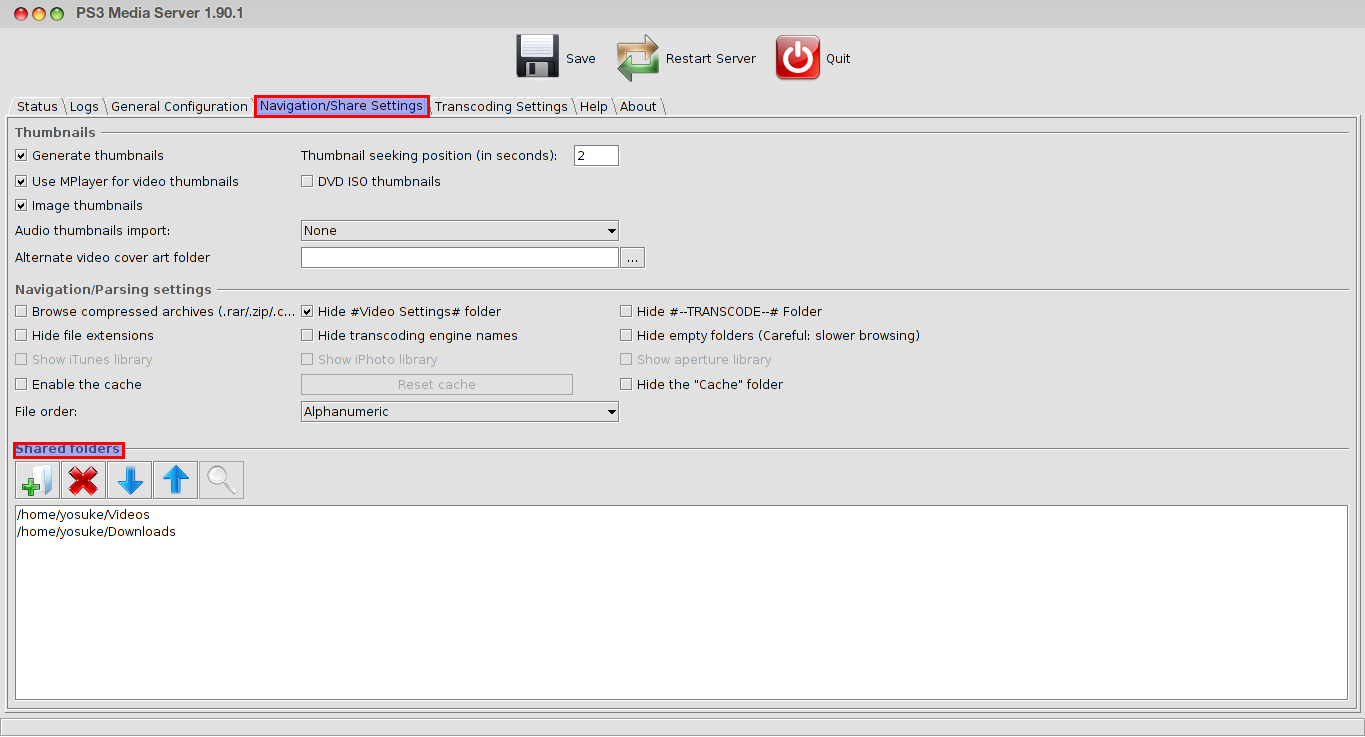
Task: Enable DVD ISO thumbnails
Action: coord(307,182)
